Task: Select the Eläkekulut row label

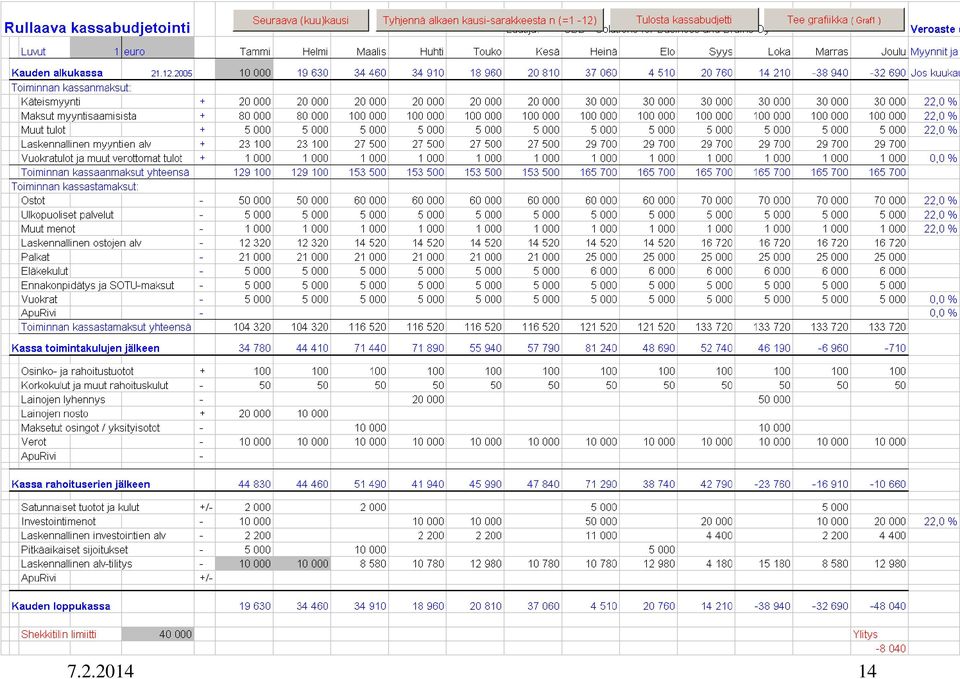Action: pyautogui.click(x=45, y=271)
